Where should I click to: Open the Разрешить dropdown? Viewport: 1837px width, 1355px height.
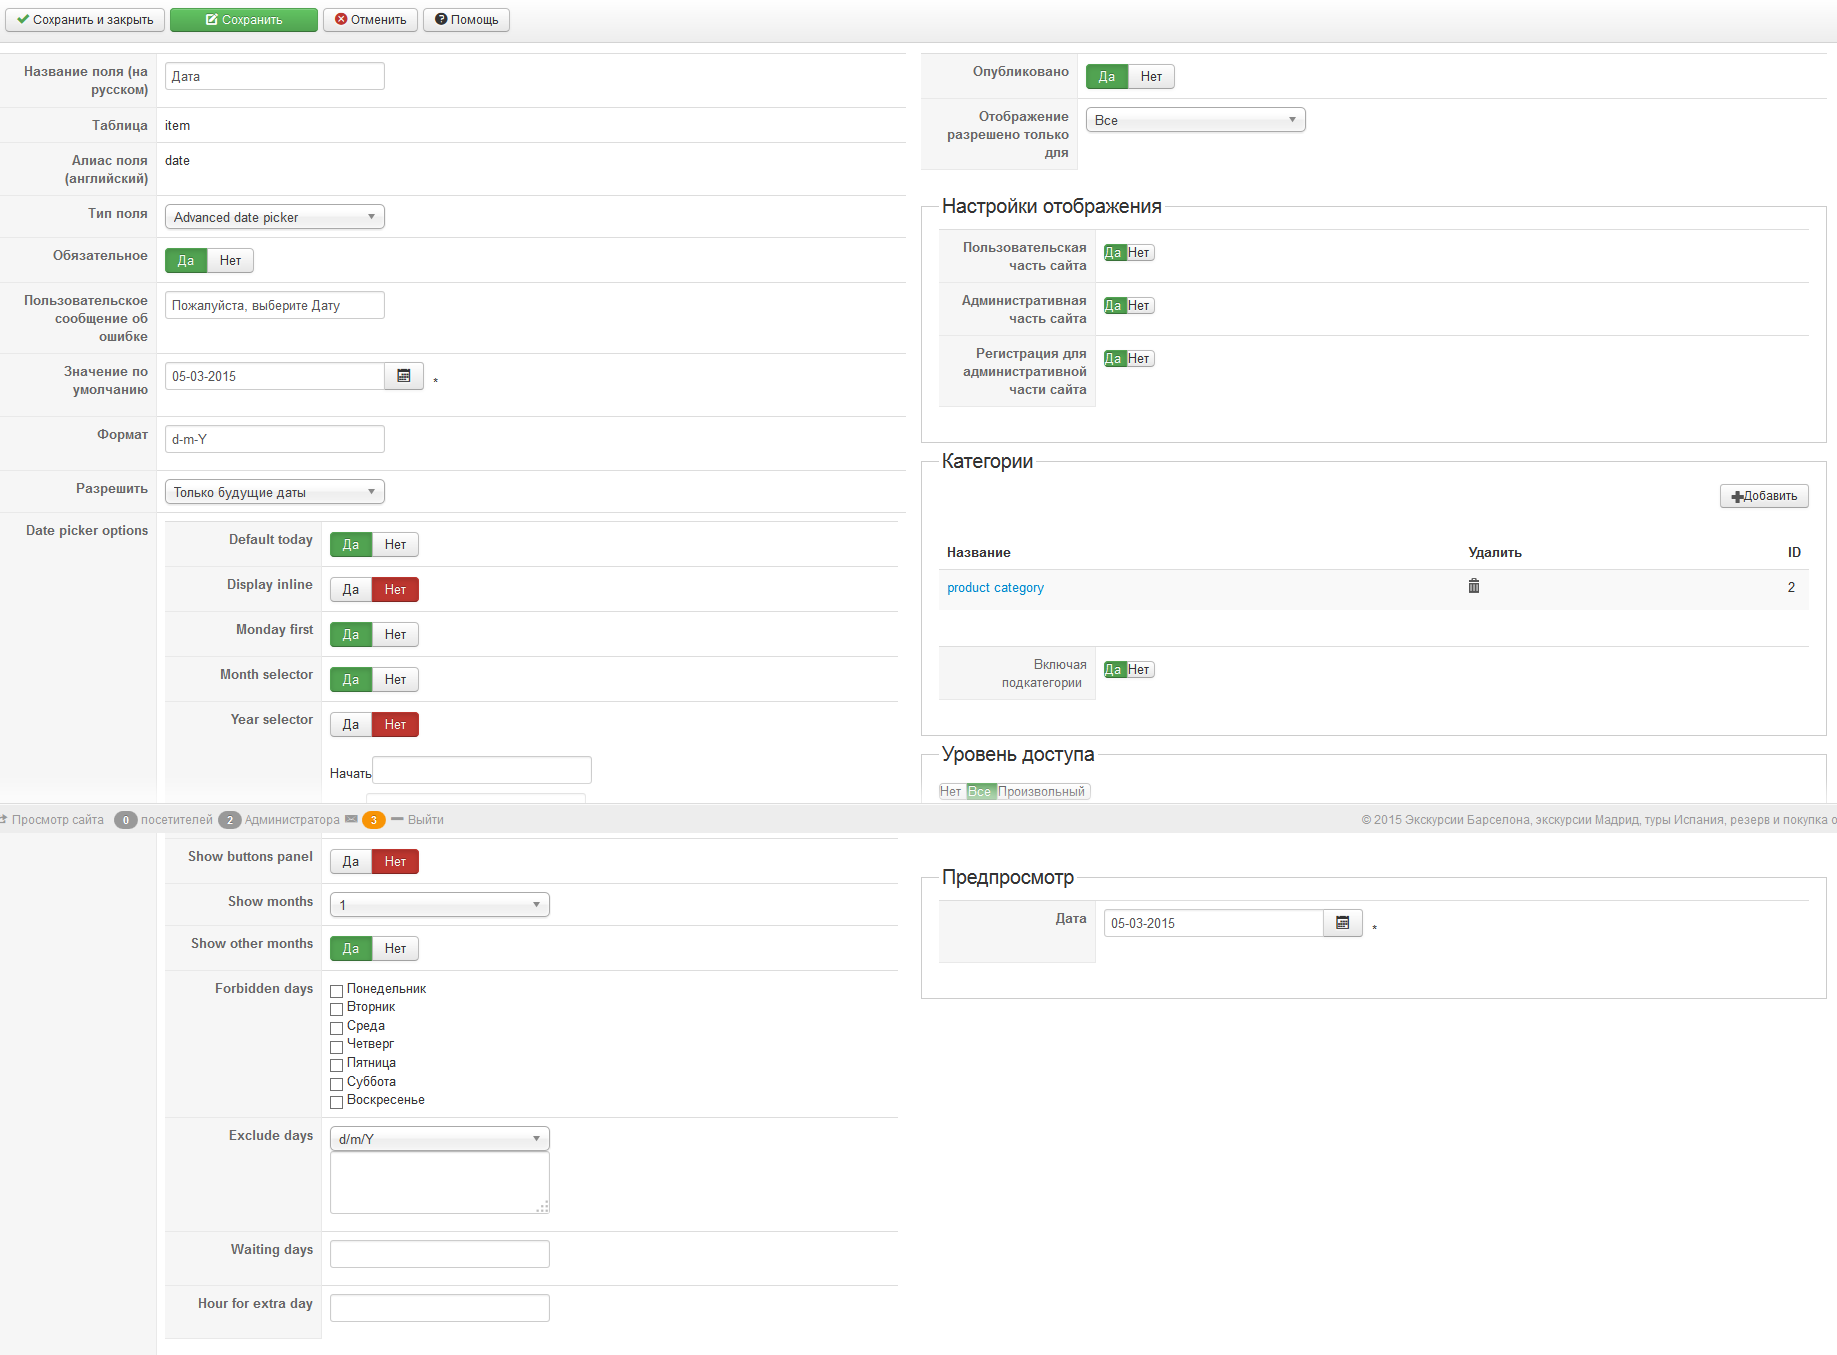(x=275, y=492)
